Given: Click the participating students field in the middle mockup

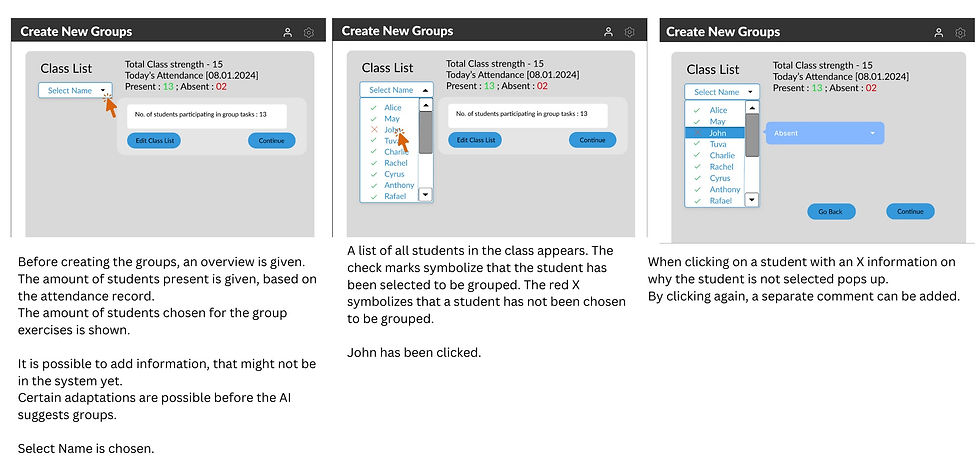Looking at the screenshot, I should (528, 116).
